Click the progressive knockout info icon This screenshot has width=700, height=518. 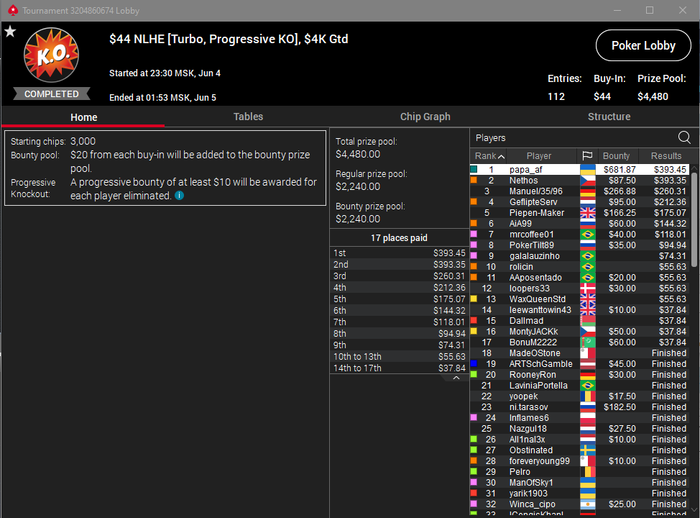[179, 196]
